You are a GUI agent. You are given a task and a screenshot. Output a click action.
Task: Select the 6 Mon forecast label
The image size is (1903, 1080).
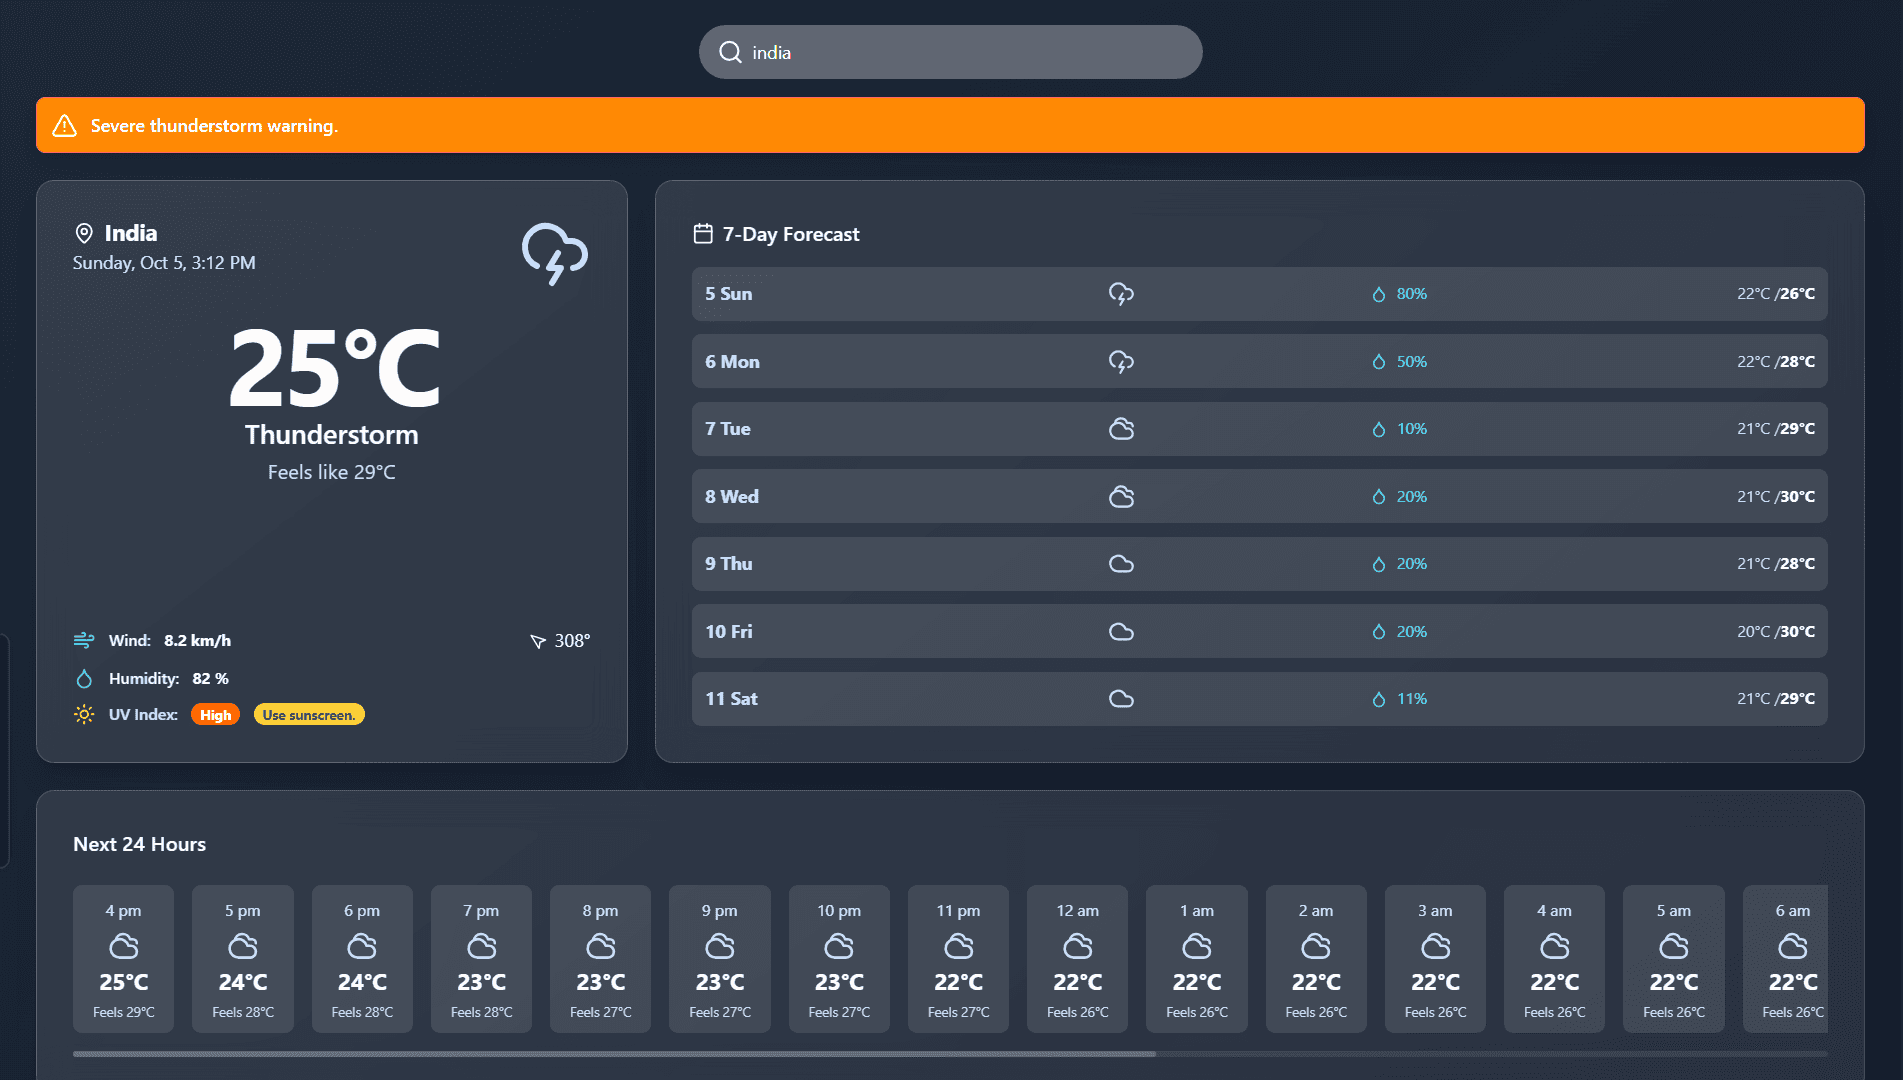click(733, 362)
